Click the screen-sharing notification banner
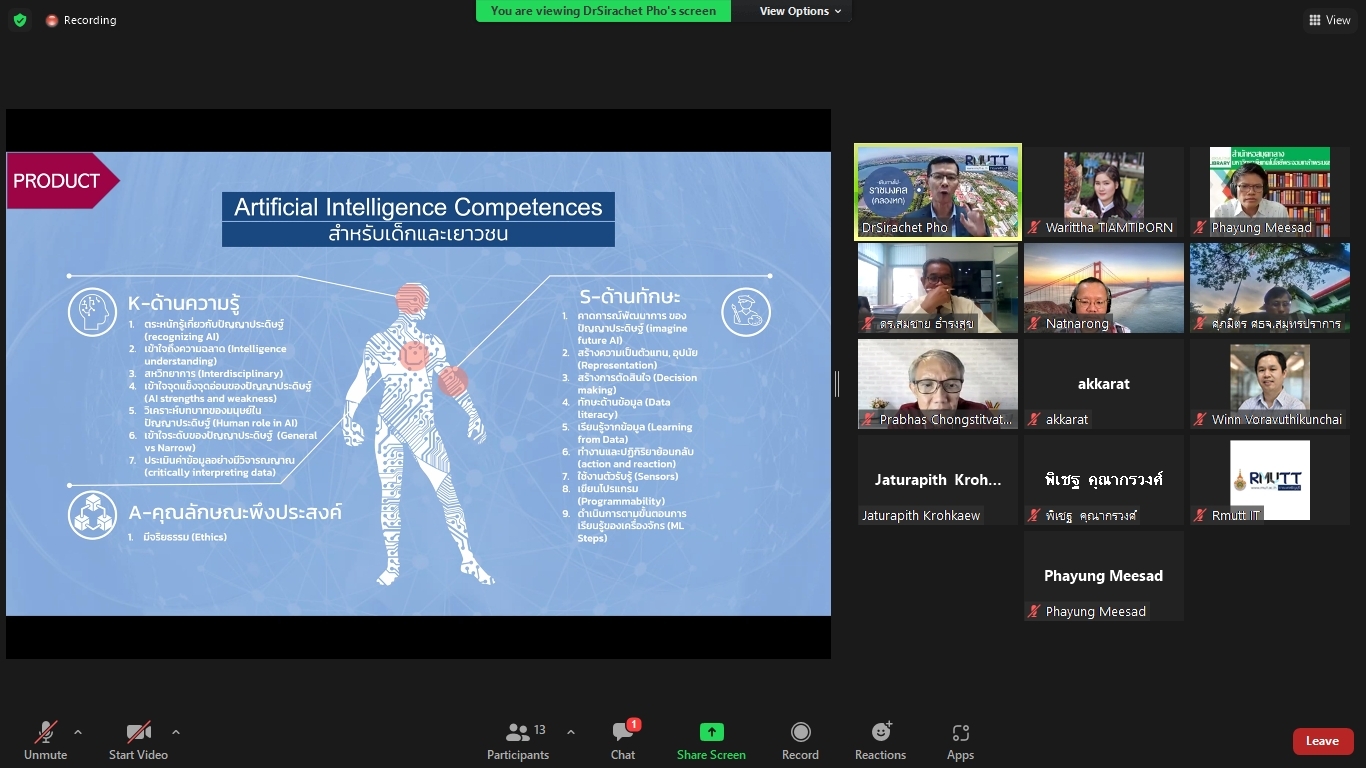This screenshot has height=768, width=1366. click(x=603, y=11)
